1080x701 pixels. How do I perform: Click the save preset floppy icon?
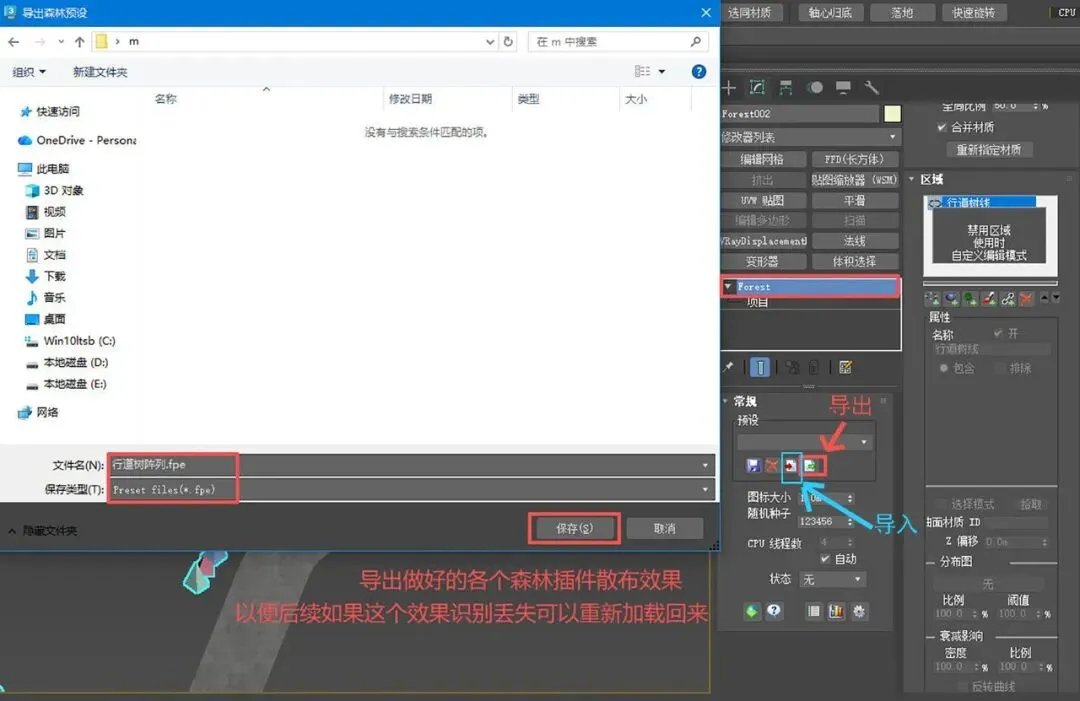[753, 466]
